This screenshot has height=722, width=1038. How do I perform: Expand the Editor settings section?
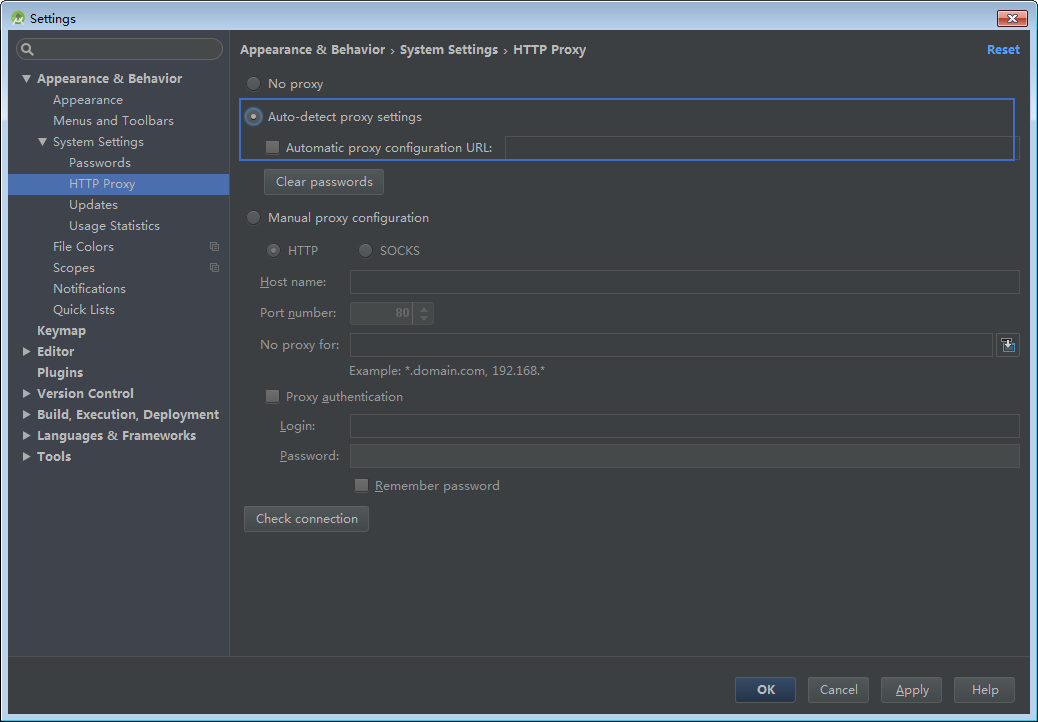[x=27, y=352]
